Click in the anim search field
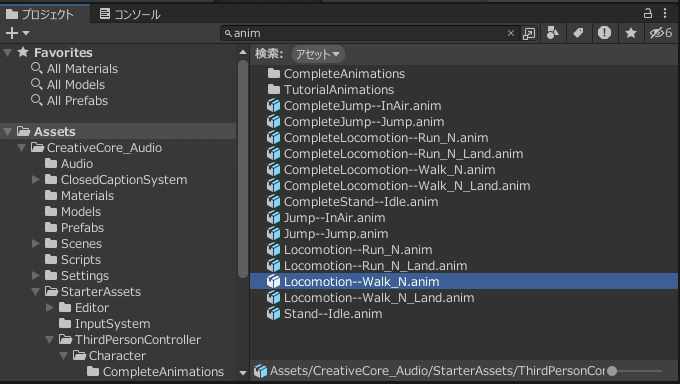Image resolution: width=680 pixels, height=384 pixels. pos(369,33)
